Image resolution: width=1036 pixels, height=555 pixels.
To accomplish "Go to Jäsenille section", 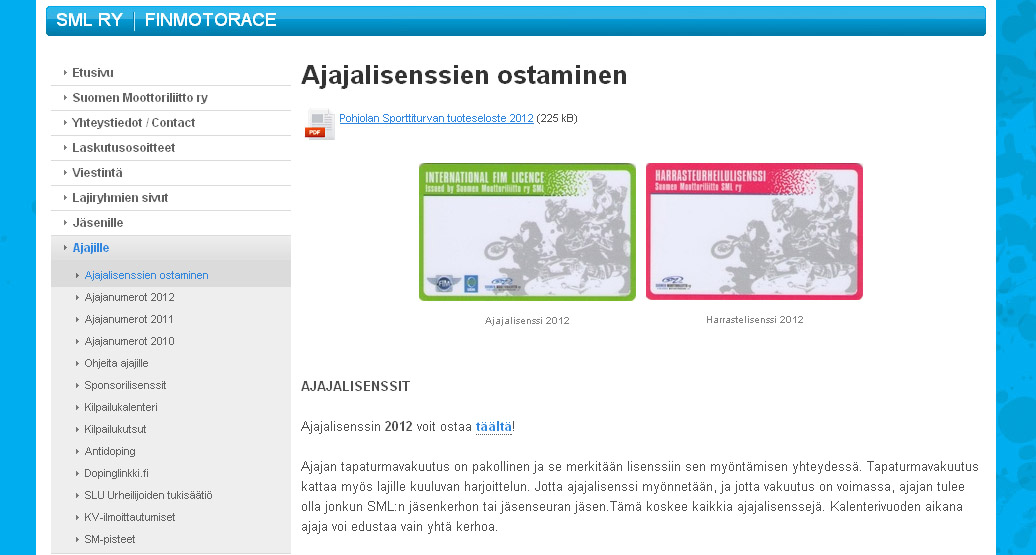I will [98, 223].
